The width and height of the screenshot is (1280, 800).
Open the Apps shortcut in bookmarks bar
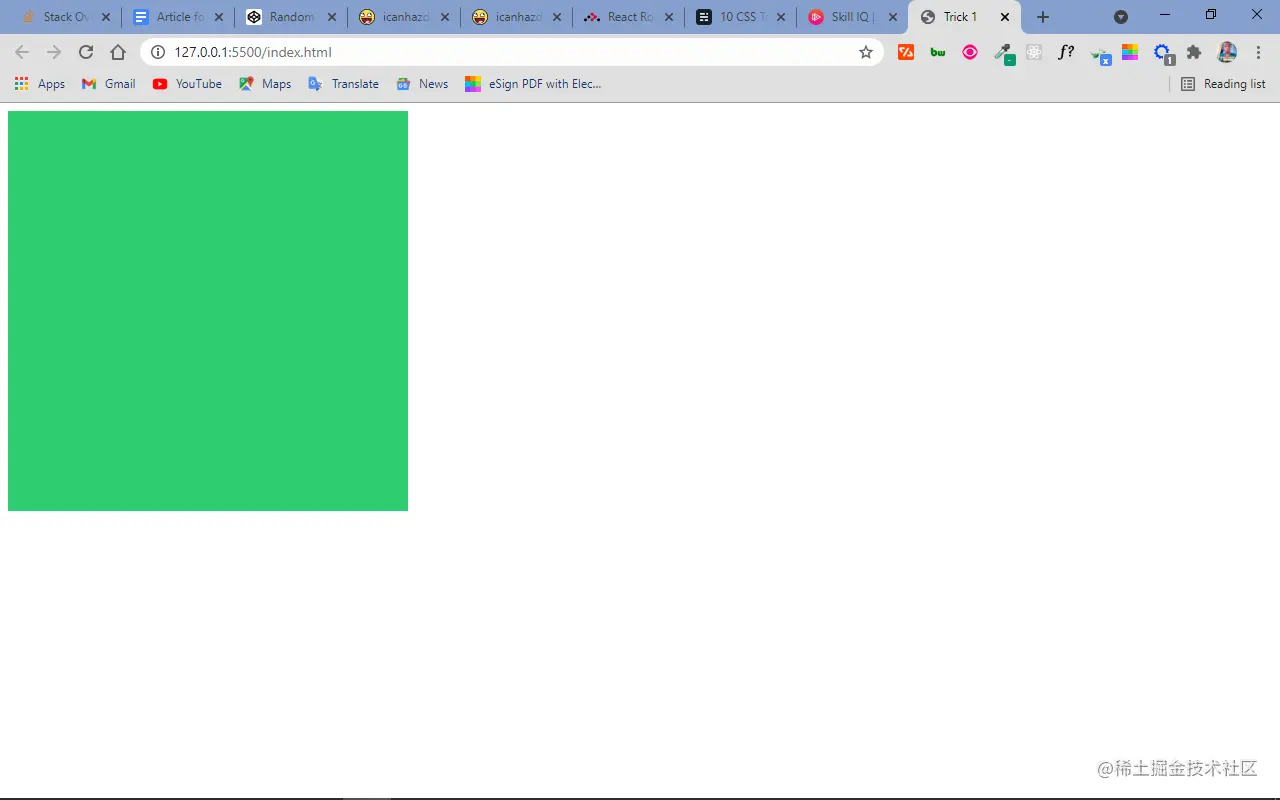coord(40,84)
